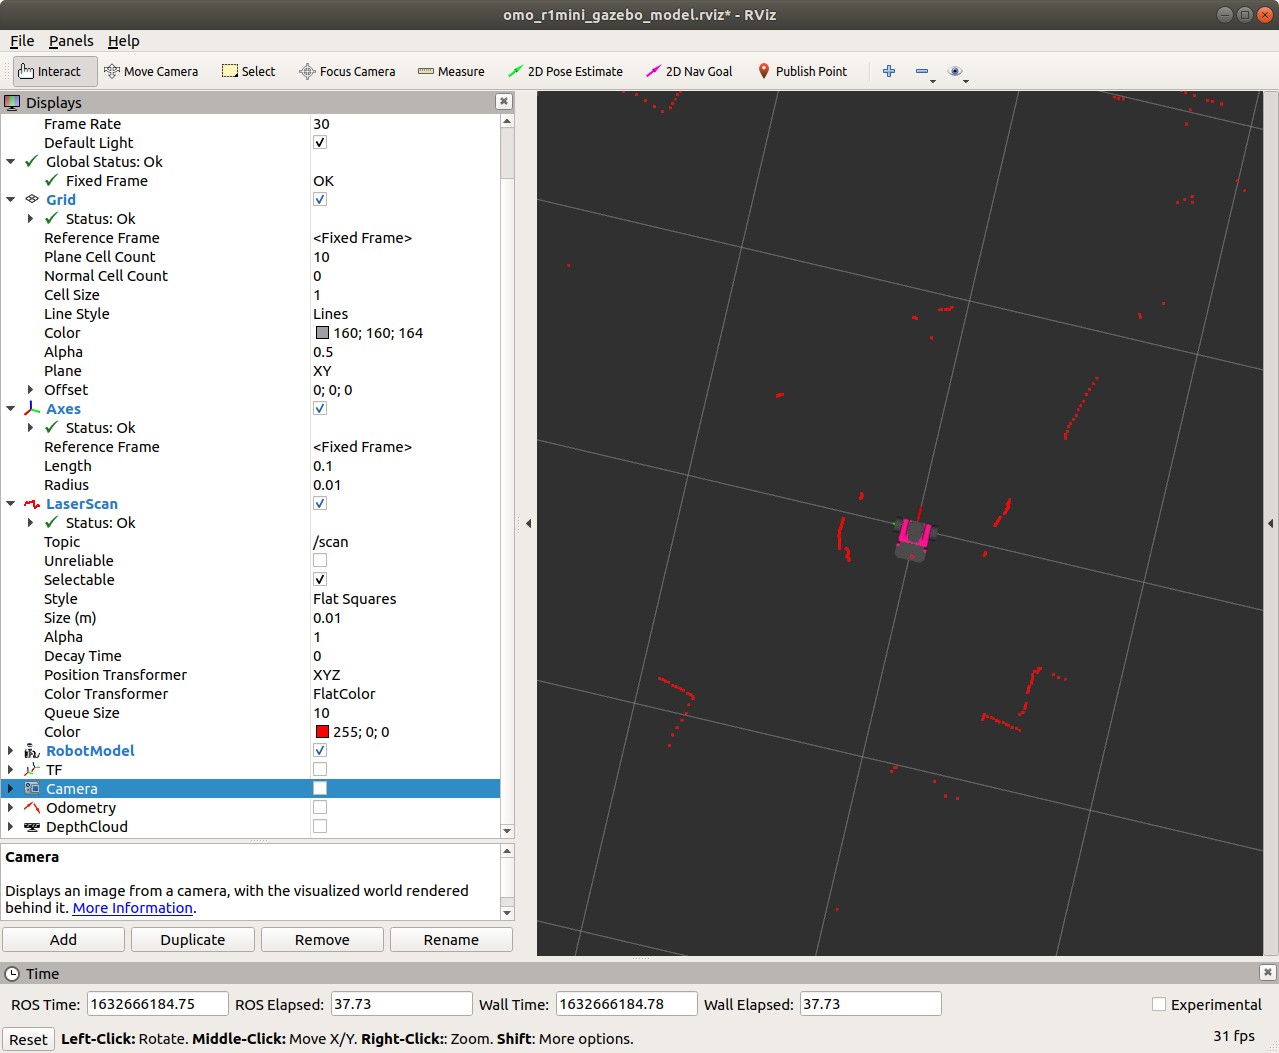Enable the Camera display checkbox
Viewport: 1279px width, 1053px height.
pos(320,788)
